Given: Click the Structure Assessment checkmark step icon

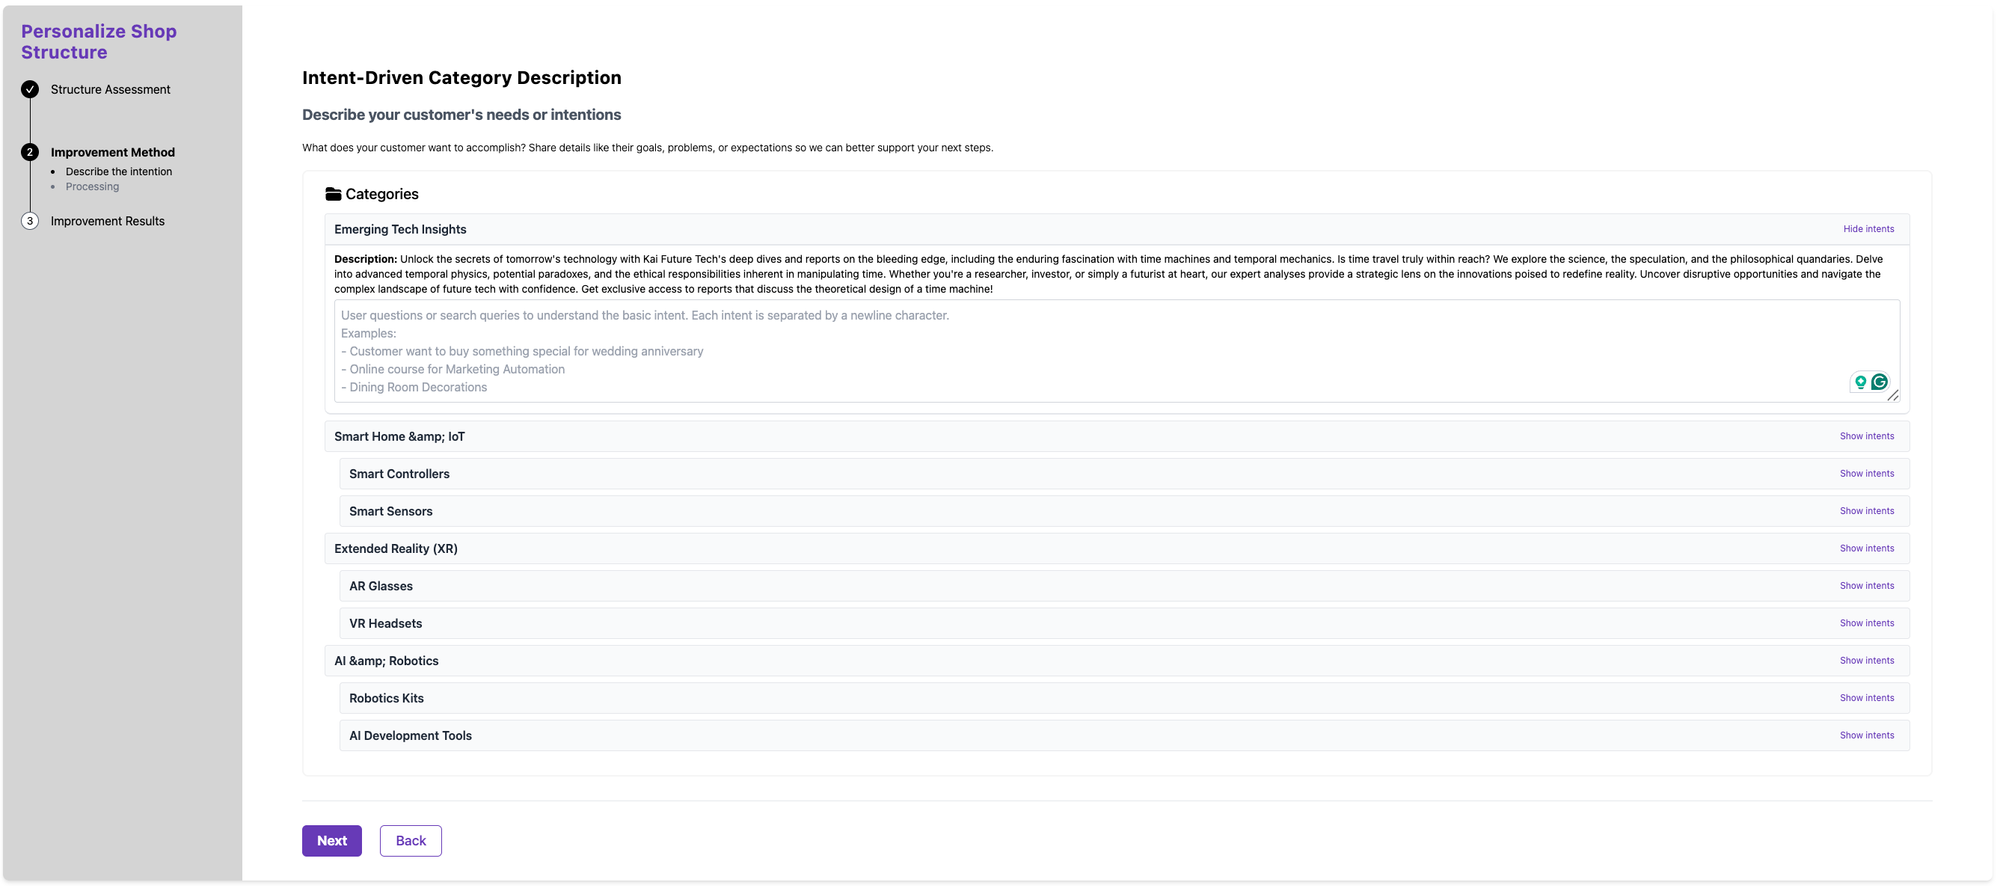Looking at the screenshot, I should pos(30,90).
